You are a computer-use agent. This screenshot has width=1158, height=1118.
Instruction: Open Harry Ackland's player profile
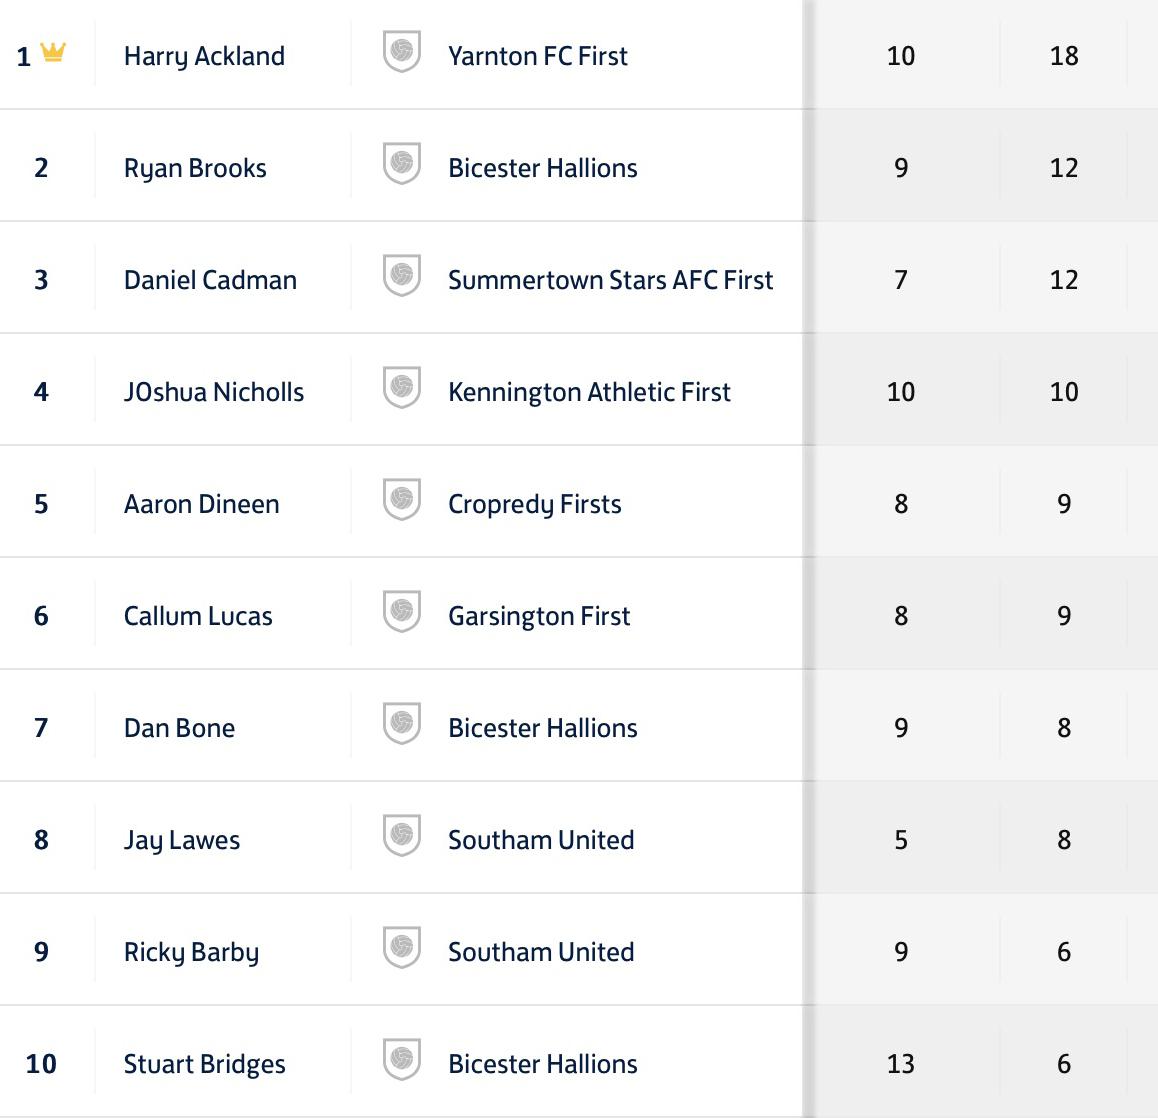coord(204,56)
